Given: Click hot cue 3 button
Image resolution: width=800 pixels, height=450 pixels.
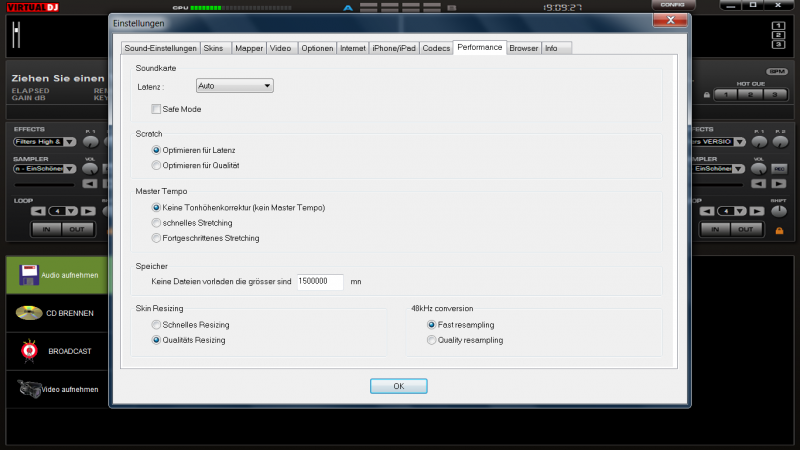Looking at the screenshot, I should (774, 95).
